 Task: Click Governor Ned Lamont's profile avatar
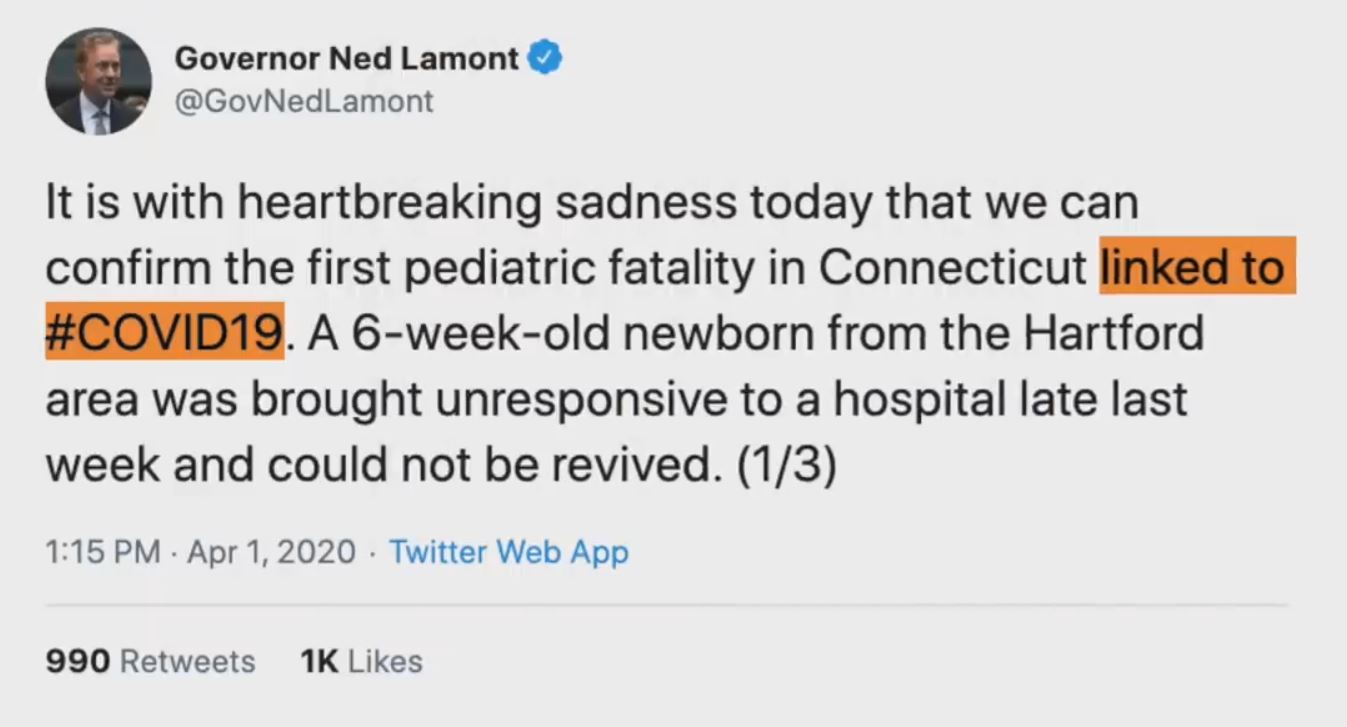98,81
